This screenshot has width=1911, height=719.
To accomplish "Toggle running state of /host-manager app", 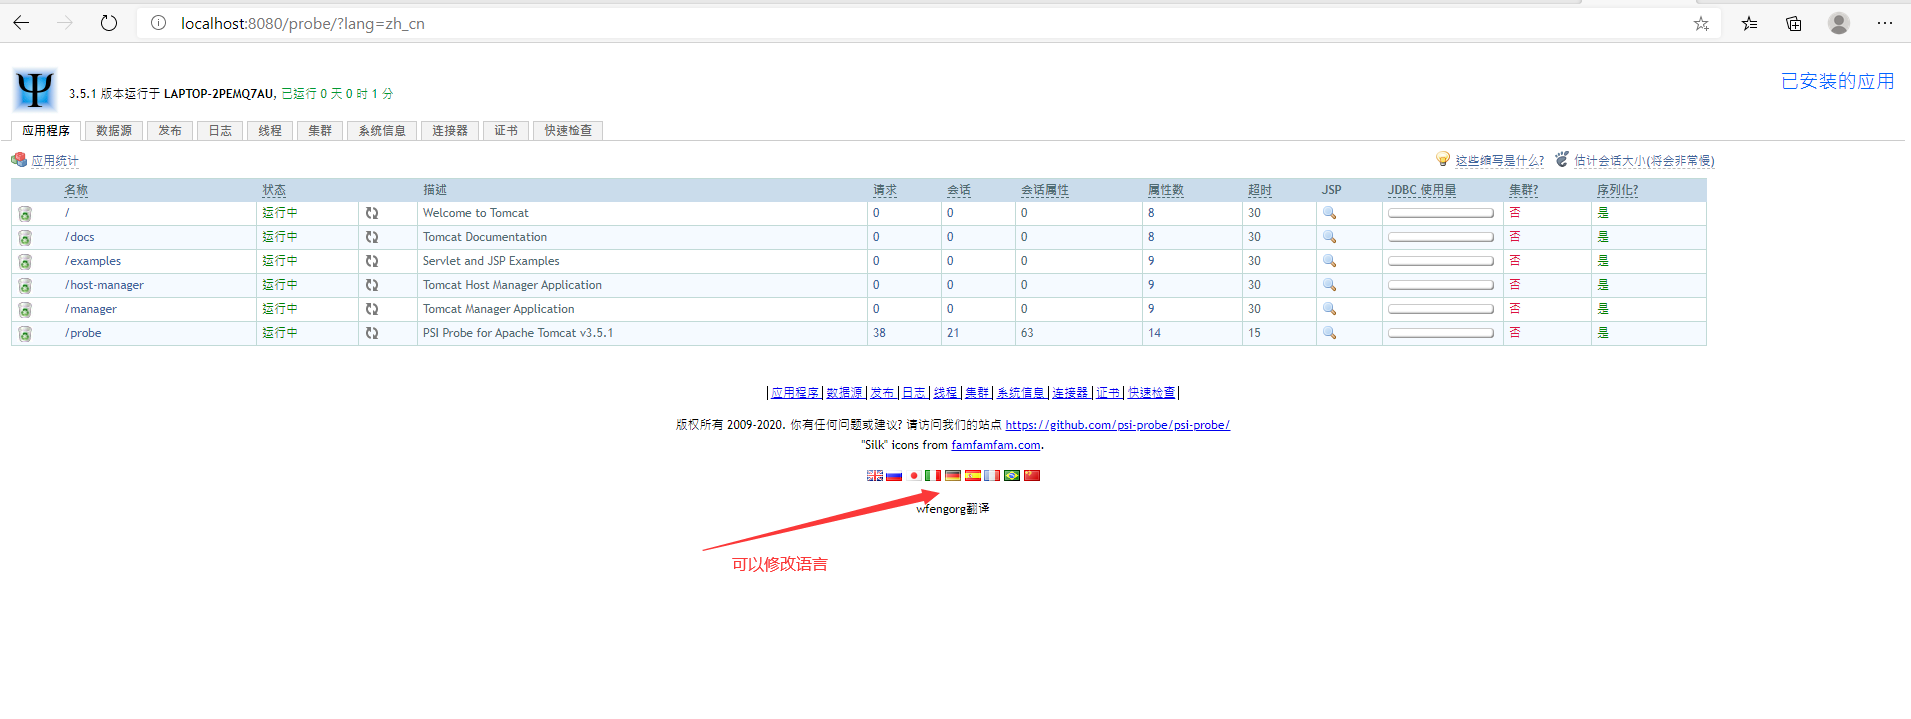I will 280,285.
